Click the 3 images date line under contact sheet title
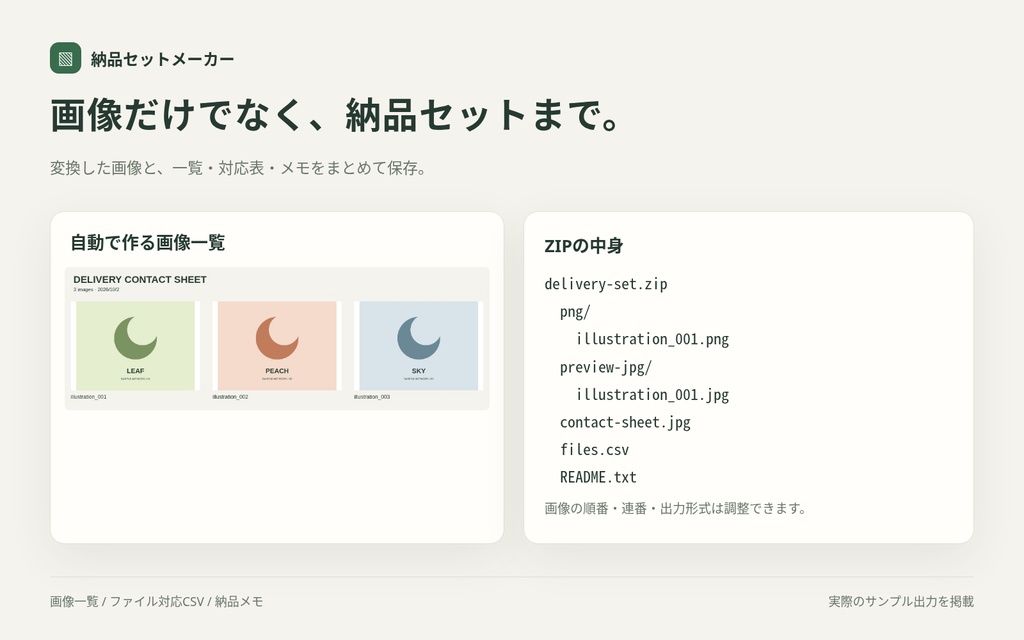Viewport: 1024px width, 640px height. point(96,289)
